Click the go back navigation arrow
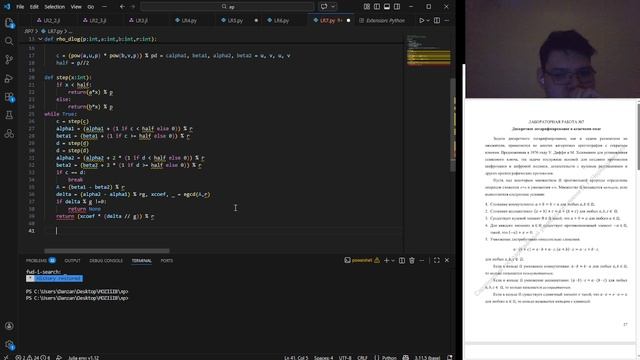 (x=122, y=7)
